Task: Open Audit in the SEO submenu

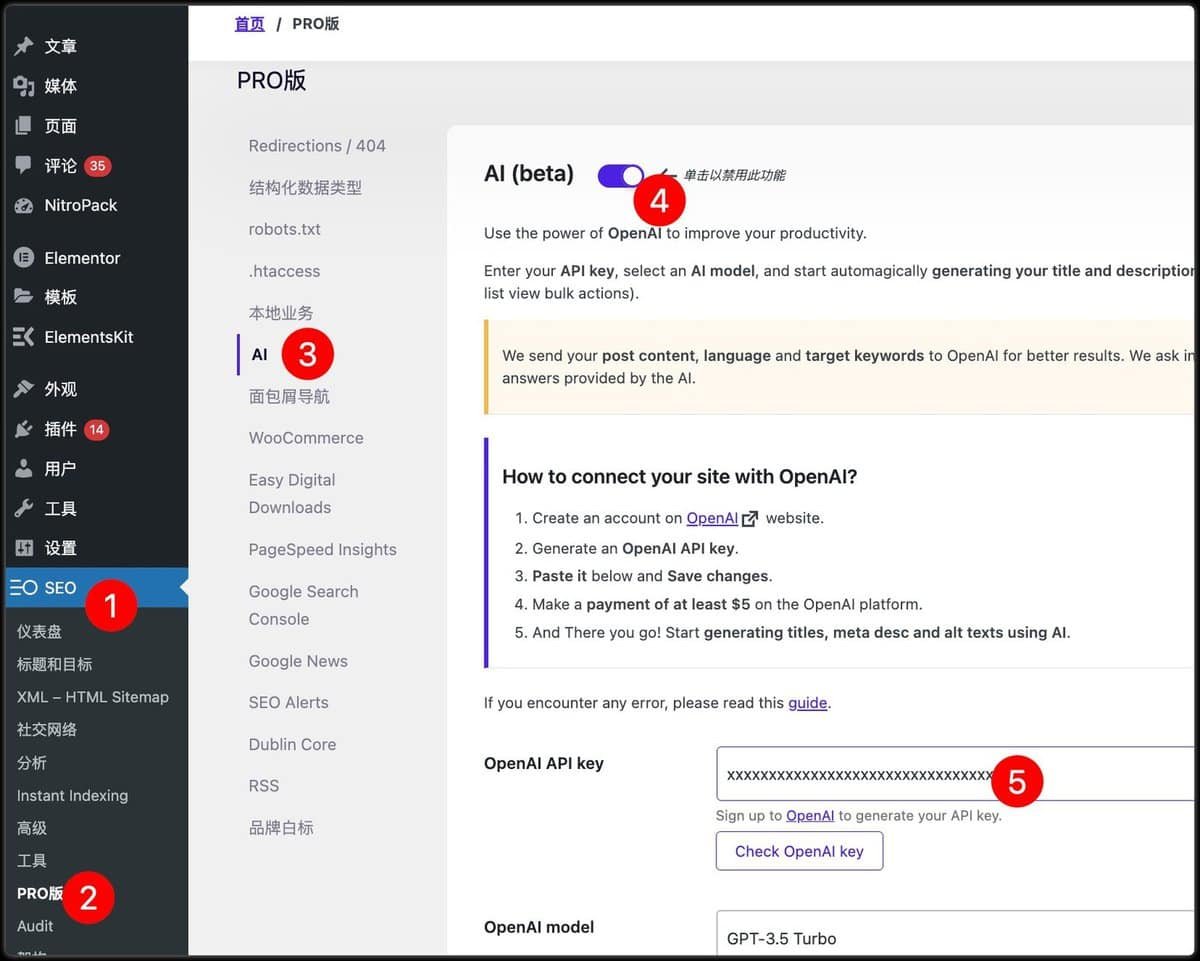Action: (x=35, y=926)
